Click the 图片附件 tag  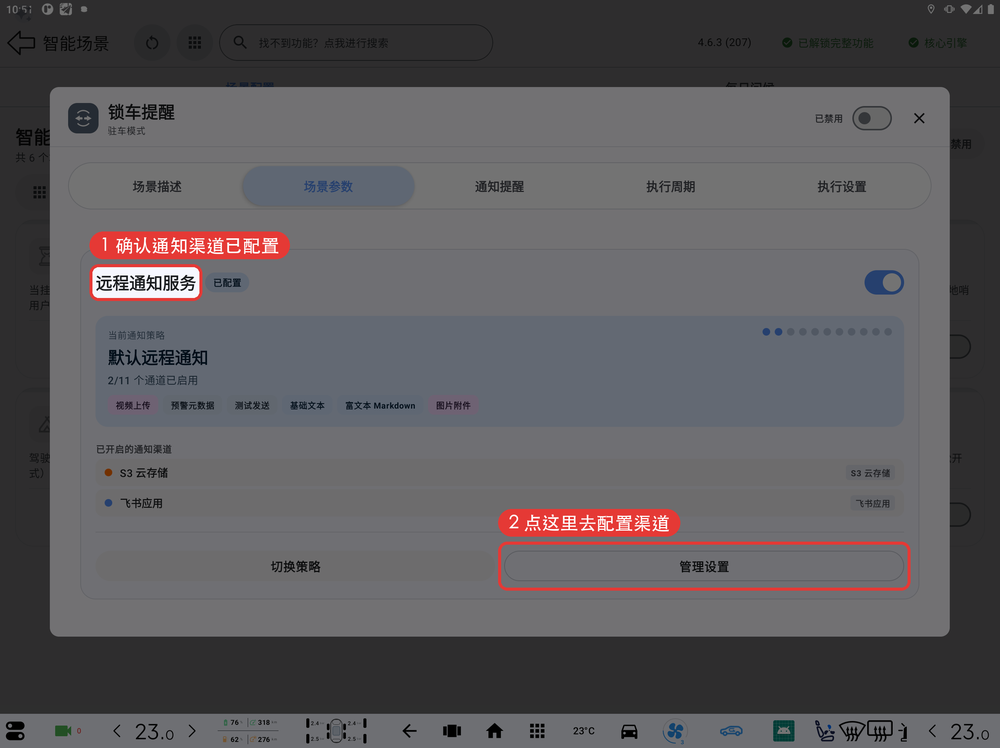(x=453, y=406)
